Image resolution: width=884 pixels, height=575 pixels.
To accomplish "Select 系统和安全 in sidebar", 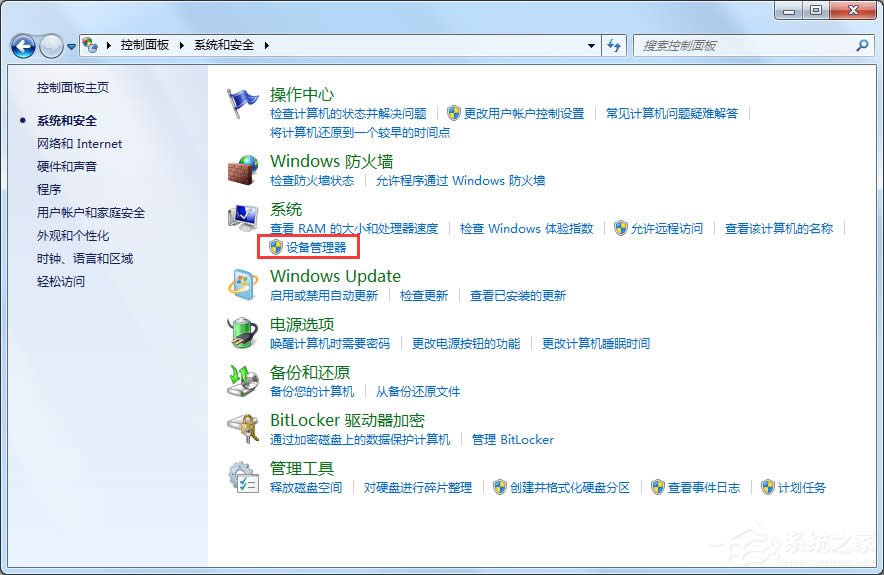I will 67,120.
